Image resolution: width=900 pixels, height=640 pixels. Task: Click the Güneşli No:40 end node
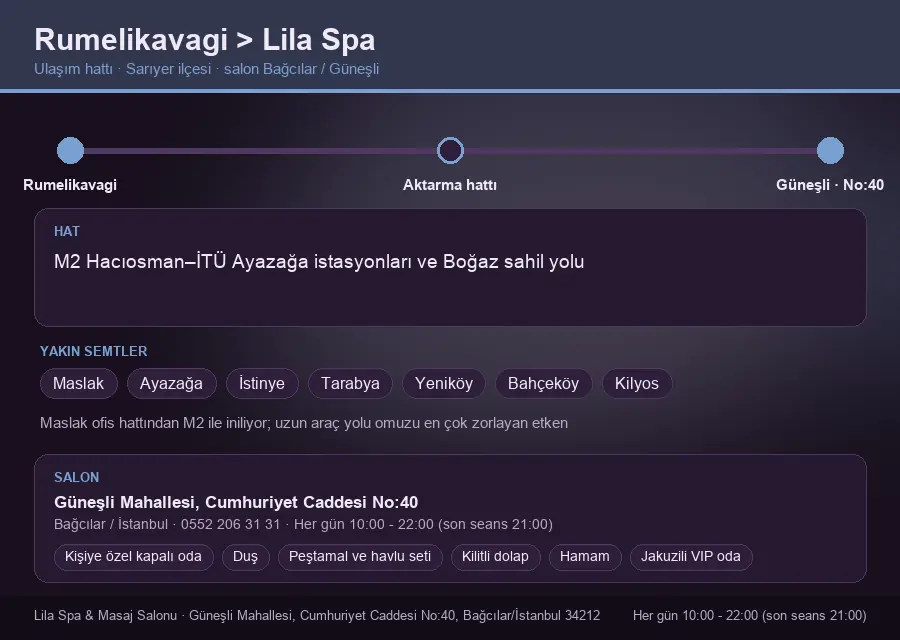(x=830, y=150)
